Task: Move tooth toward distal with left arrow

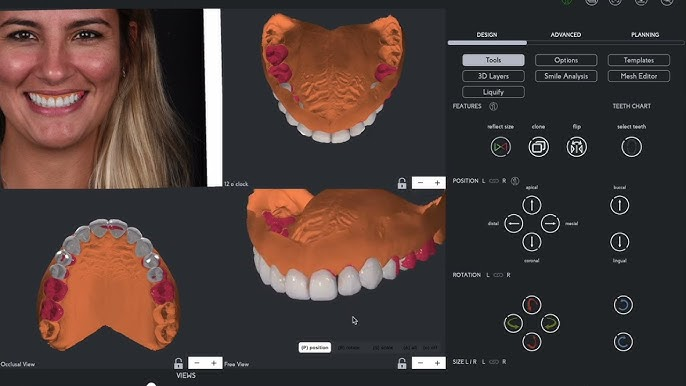Action: [513, 224]
